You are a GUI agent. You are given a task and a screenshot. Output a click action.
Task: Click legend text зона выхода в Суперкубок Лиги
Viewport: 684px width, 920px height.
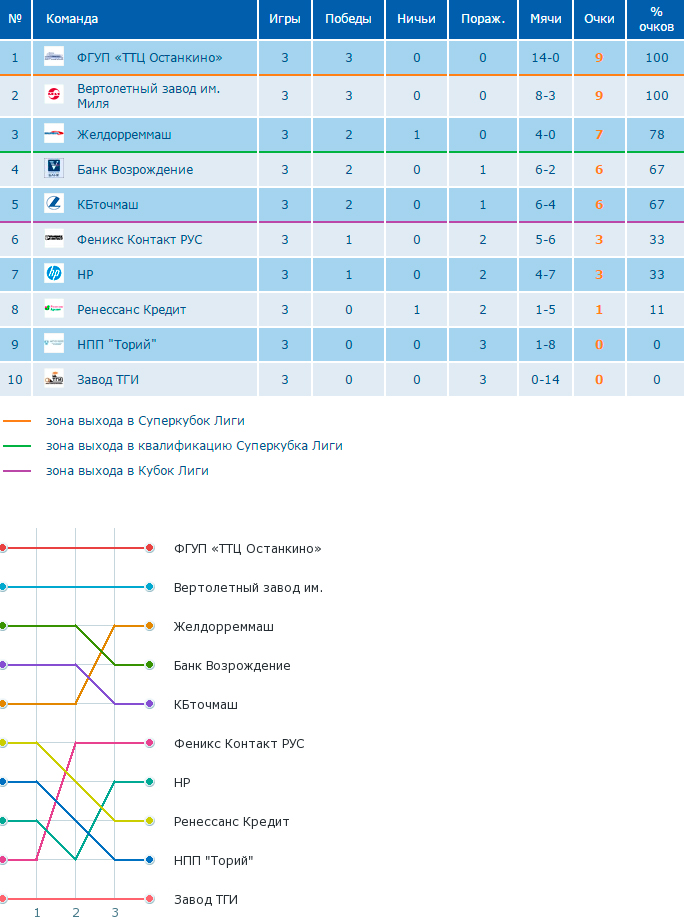[145, 421]
